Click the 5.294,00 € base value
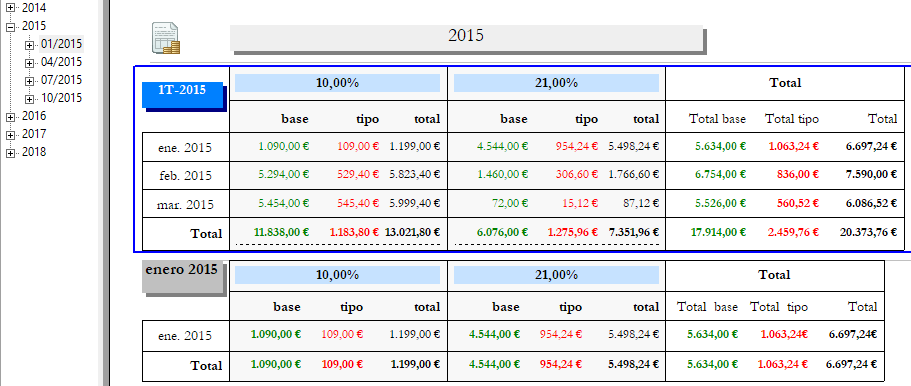Screen dimensions: 911x386 [284, 174]
